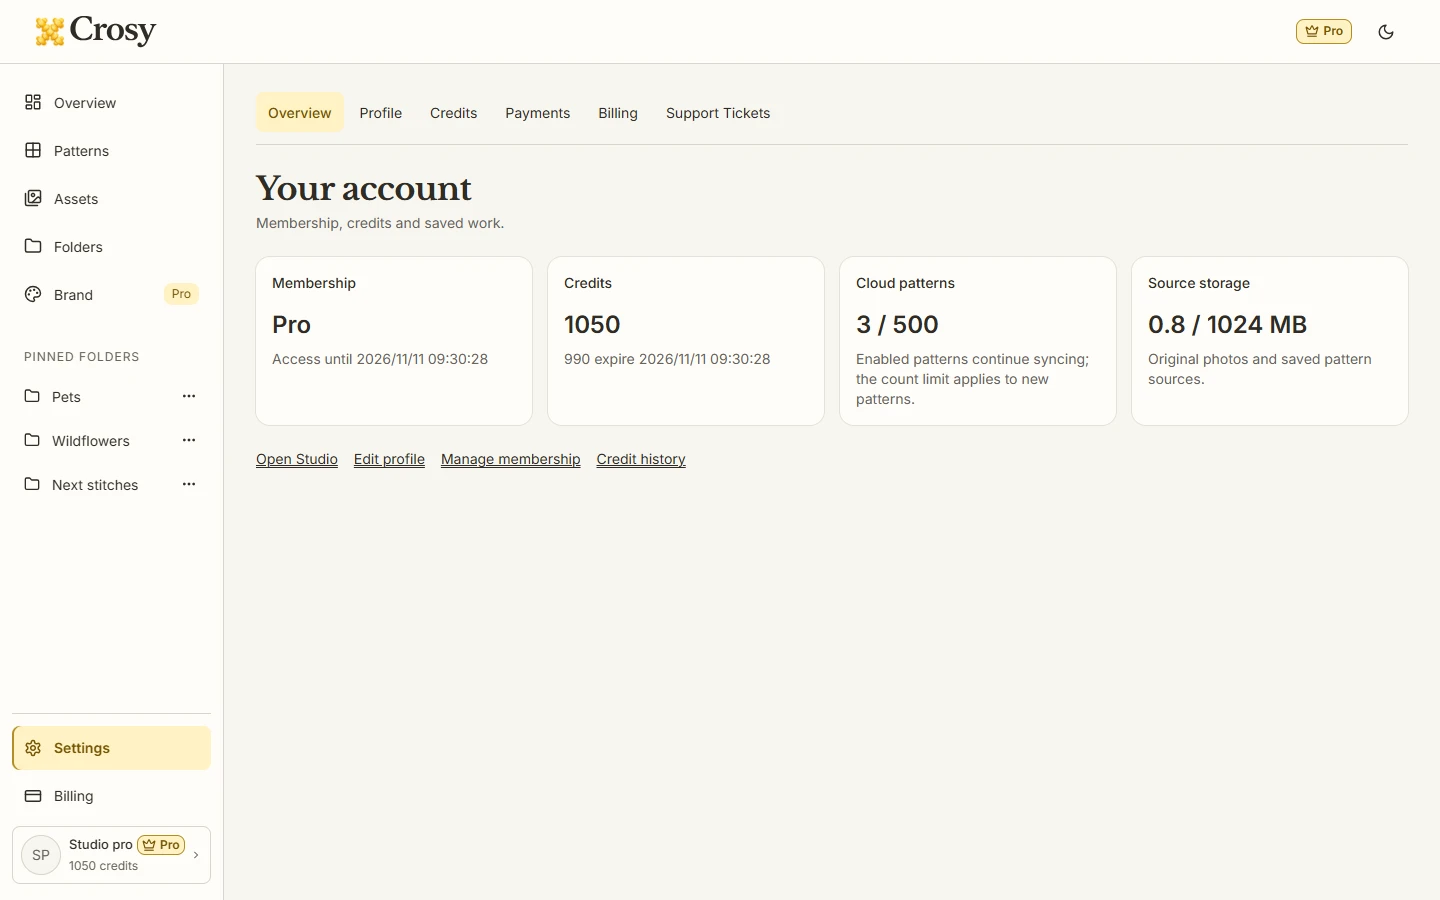Open Patterns in the sidebar
Viewport: 1440px width, 900px height.
112,151
